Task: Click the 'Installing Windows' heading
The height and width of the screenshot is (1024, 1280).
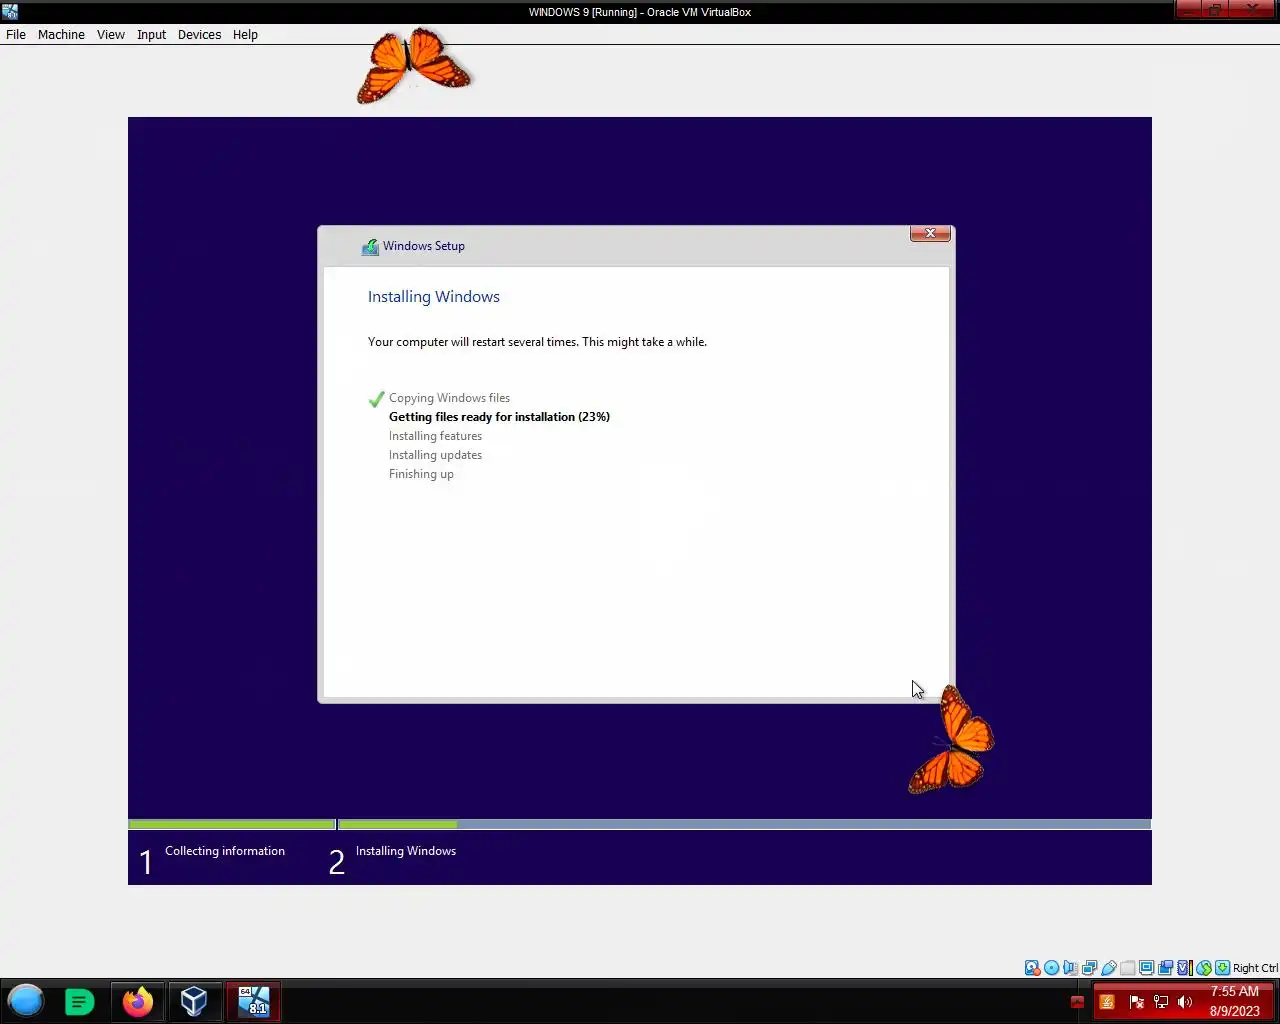Action: coord(434,297)
